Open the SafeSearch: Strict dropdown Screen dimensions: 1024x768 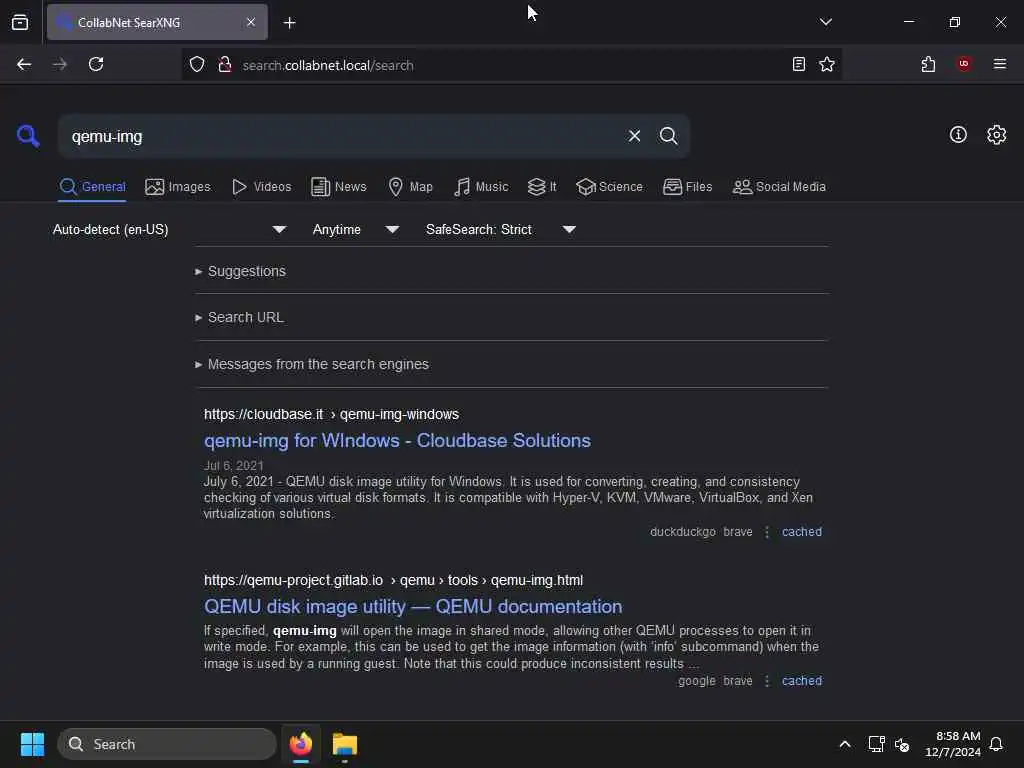point(500,229)
